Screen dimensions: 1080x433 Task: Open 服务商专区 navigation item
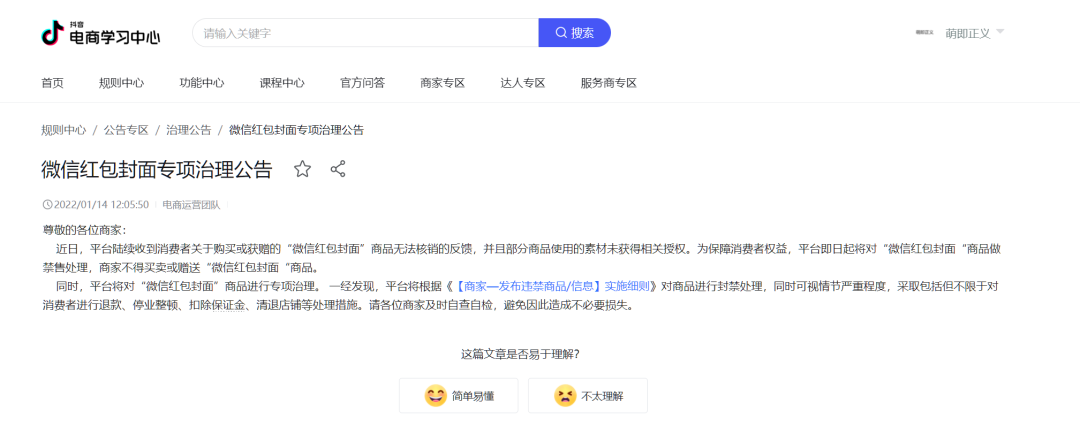click(609, 83)
